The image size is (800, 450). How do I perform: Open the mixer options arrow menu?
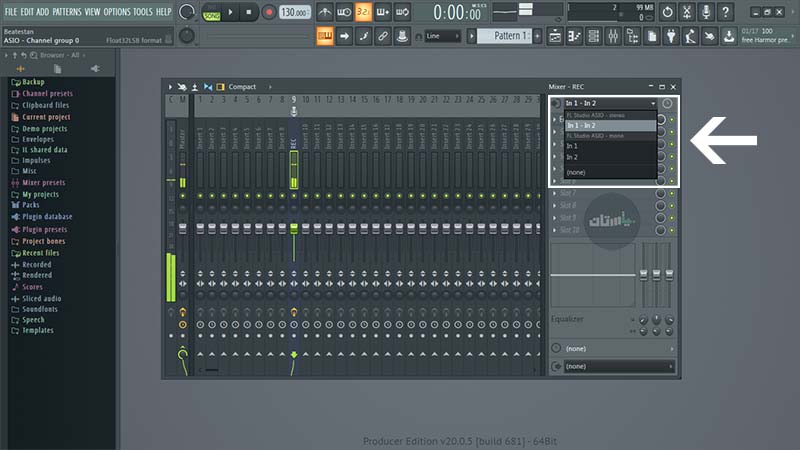pyautogui.click(x=170, y=87)
